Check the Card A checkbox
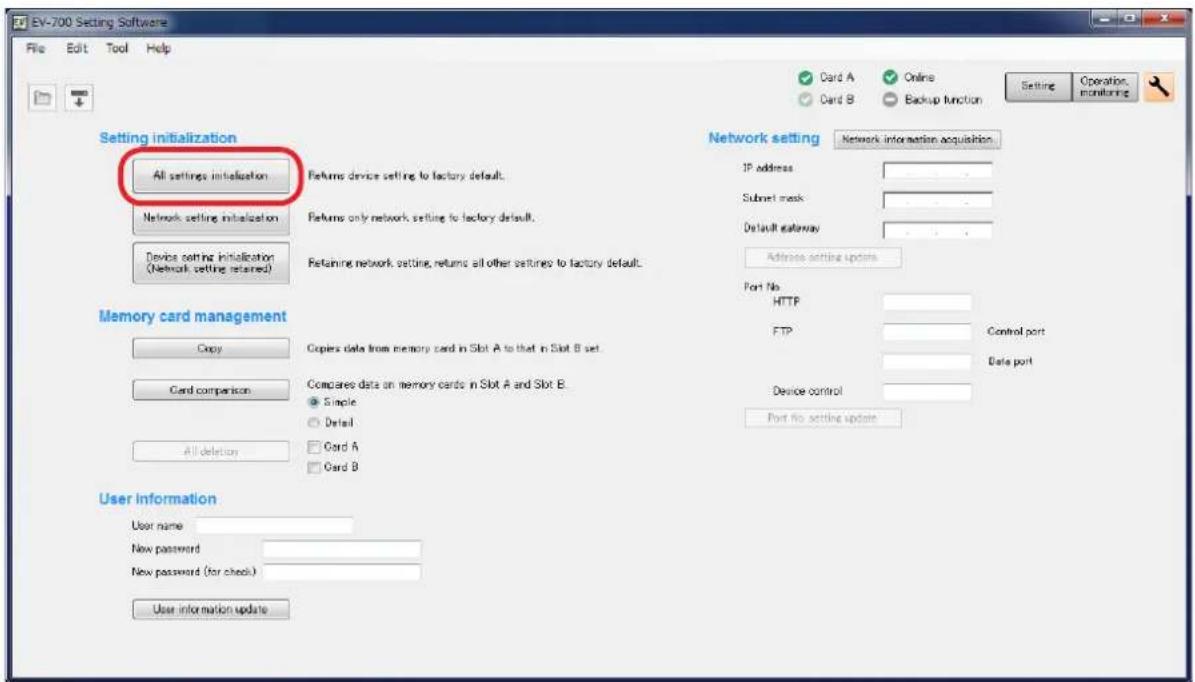This screenshot has width=1195, height=682. tap(313, 447)
